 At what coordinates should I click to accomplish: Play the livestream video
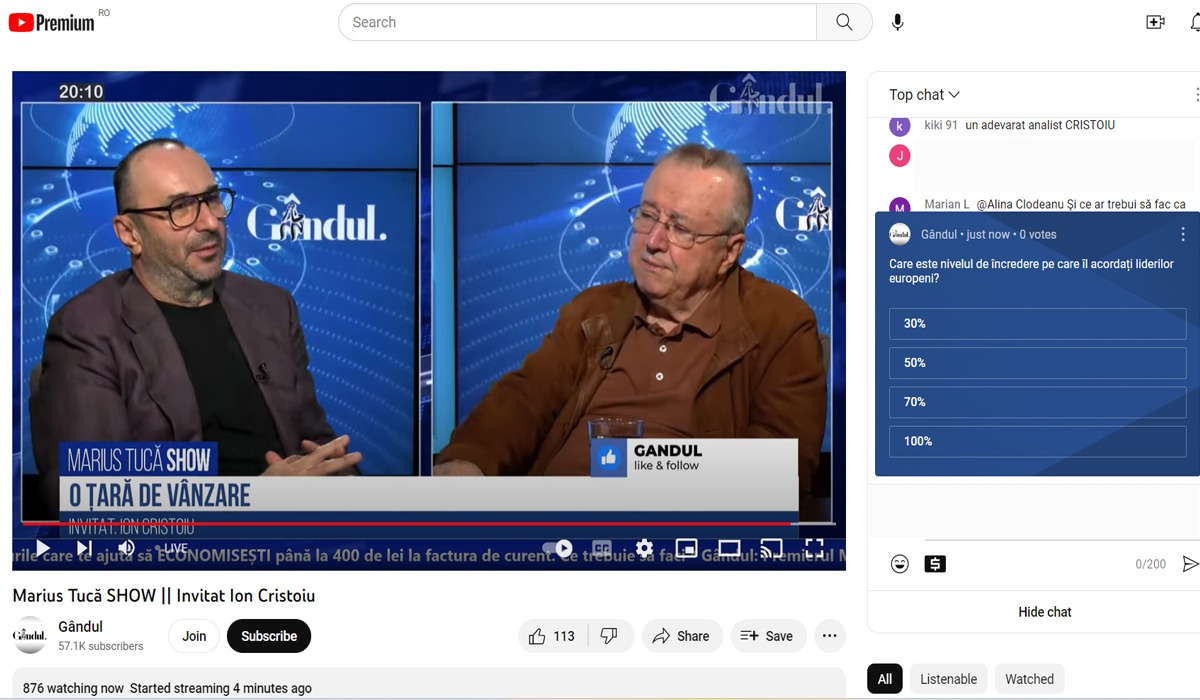coord(42,548)
